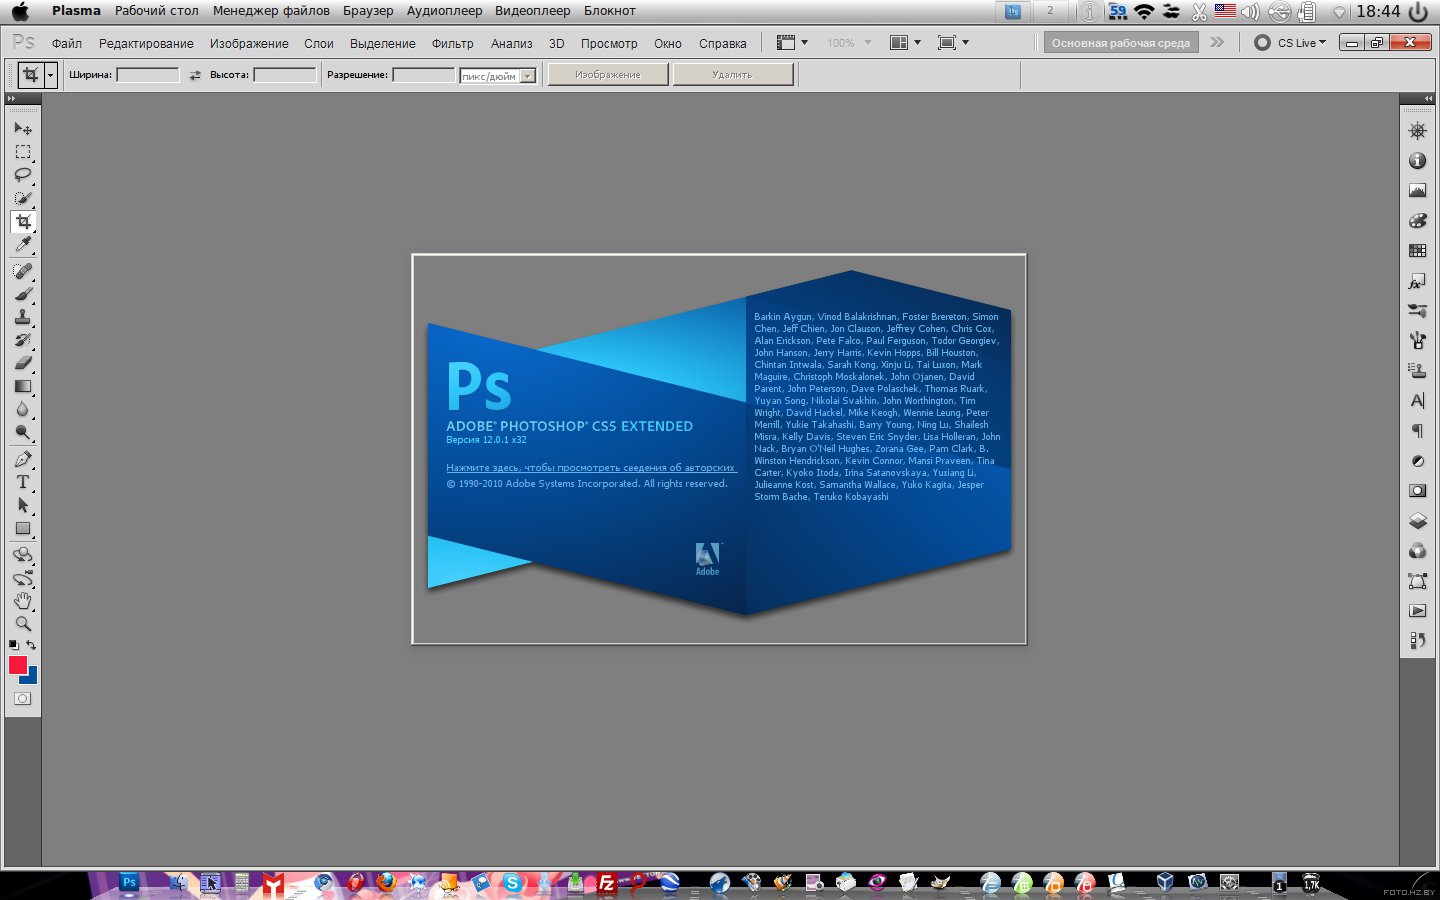This screenshot has width=1440, height=900.
Task: Select the History Brush tool
Action: [23, 340]
